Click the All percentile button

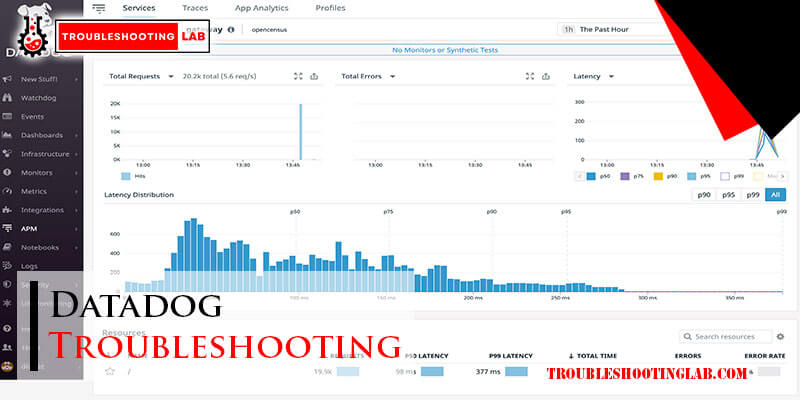pos(775,195)
